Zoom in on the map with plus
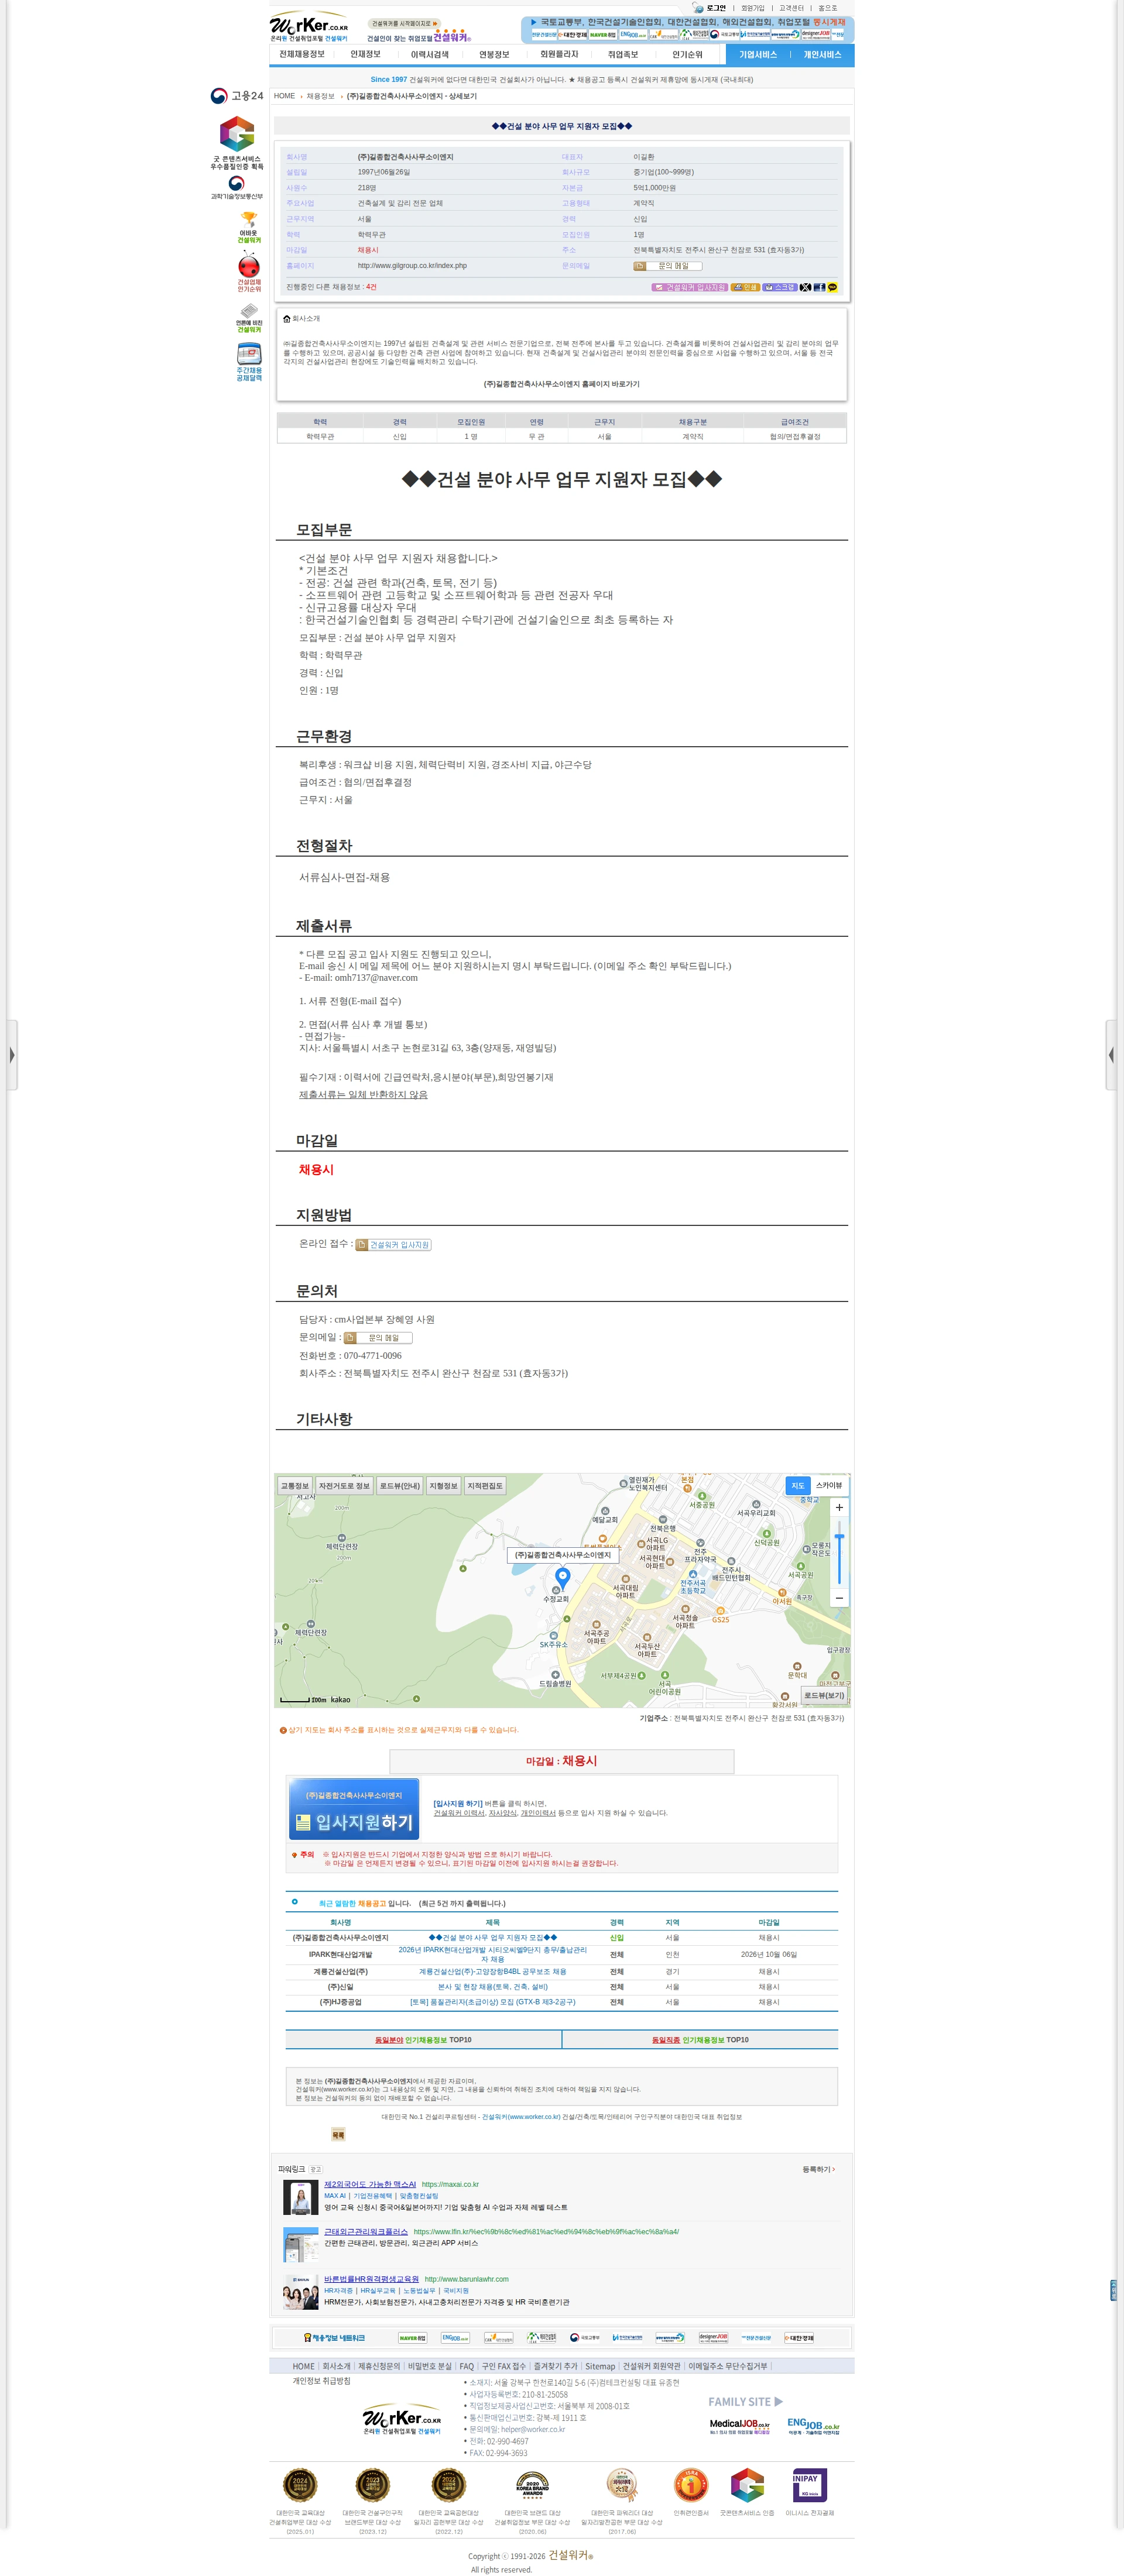The width and height of the screenshot is (1124, 2576). [839, 1507]
